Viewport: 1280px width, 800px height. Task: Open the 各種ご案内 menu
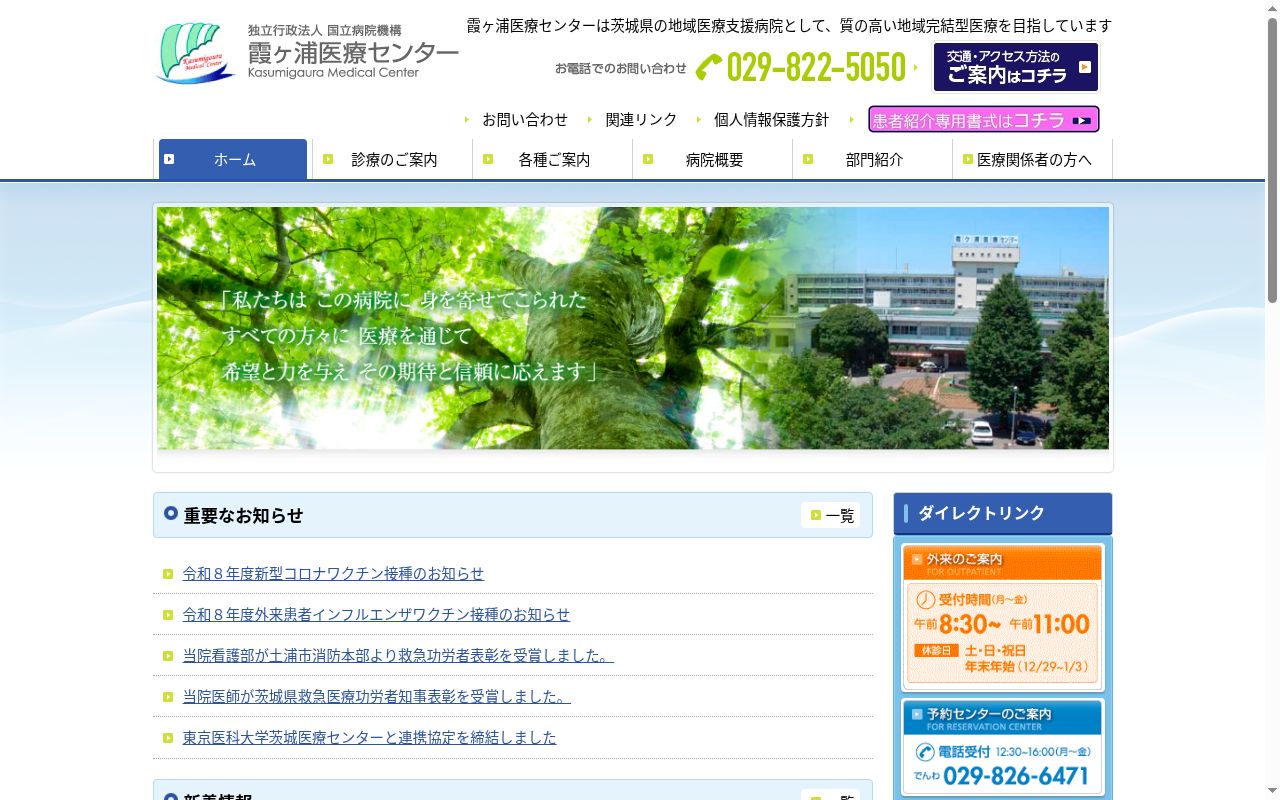[553, 159]
